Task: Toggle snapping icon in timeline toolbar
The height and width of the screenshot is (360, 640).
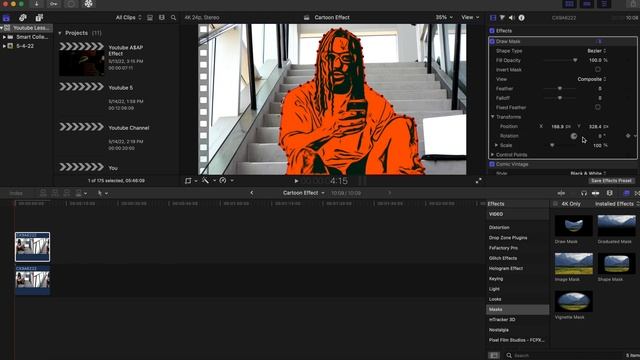Action: pyautogui.click(x=596, y=193)
